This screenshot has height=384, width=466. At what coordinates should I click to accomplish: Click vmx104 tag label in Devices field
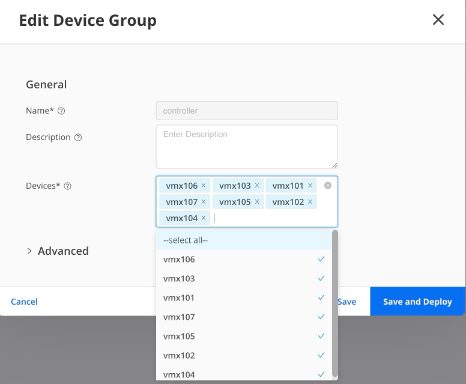coord(182,218)
